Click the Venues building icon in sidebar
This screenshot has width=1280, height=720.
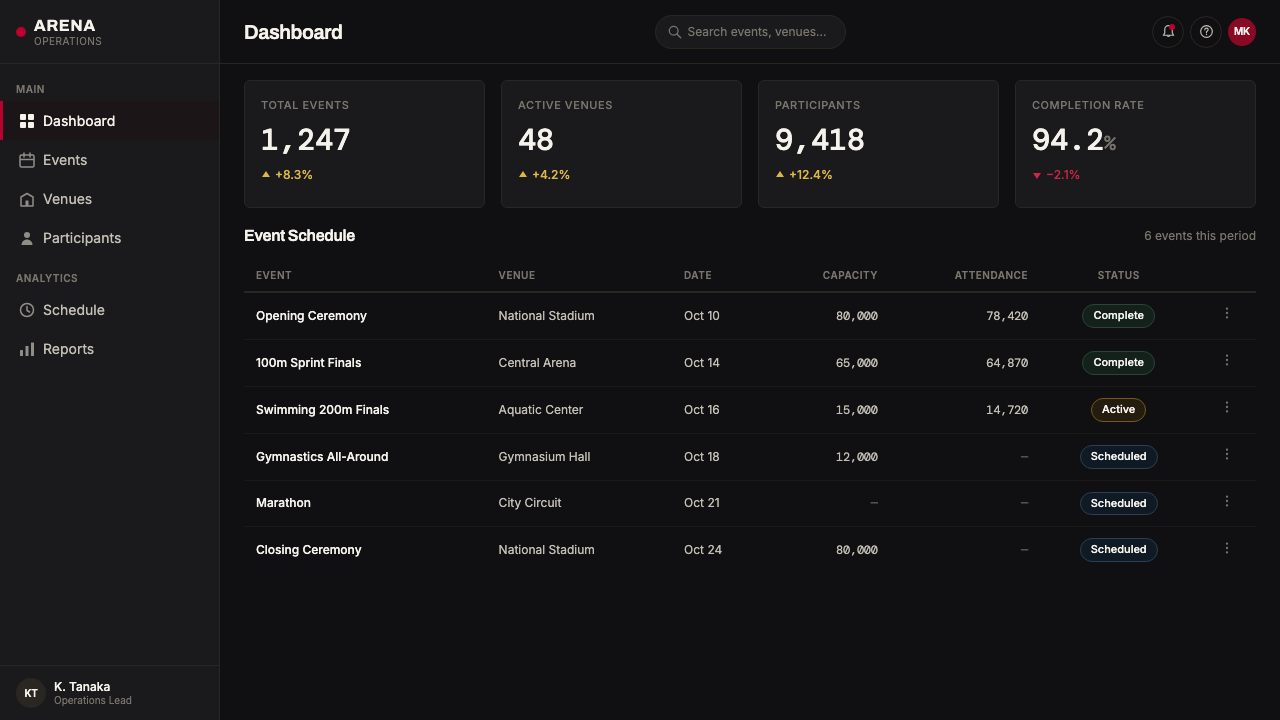[x=27, y=199]
